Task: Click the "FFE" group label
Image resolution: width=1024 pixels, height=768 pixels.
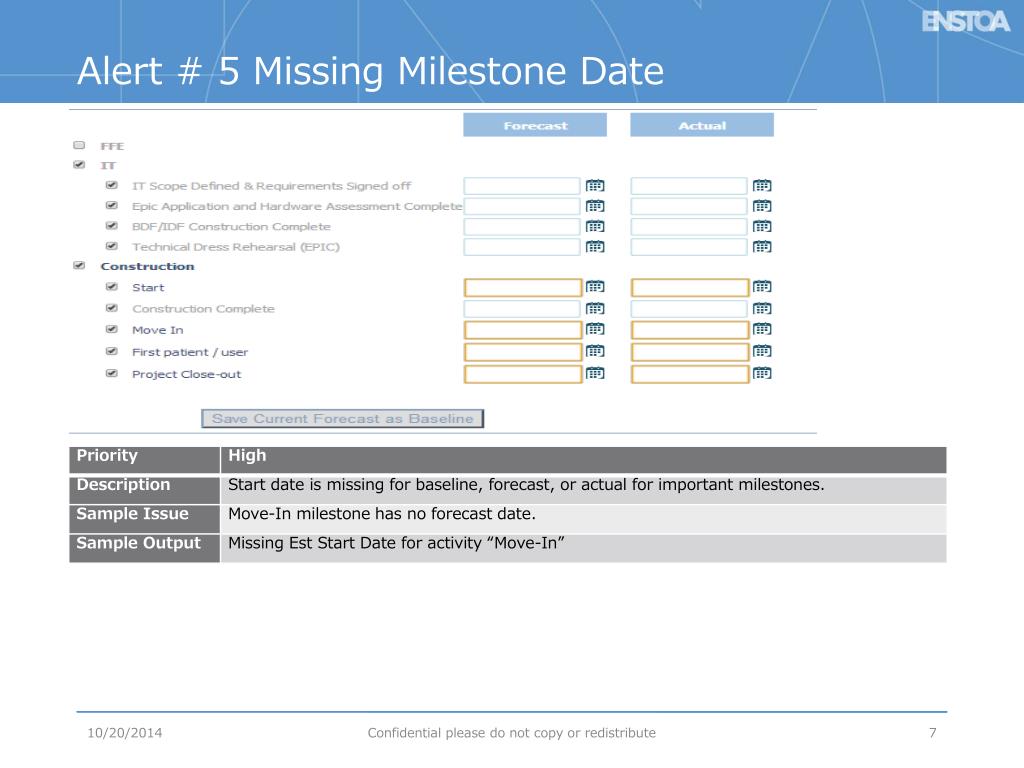Action: coord(112,146)
